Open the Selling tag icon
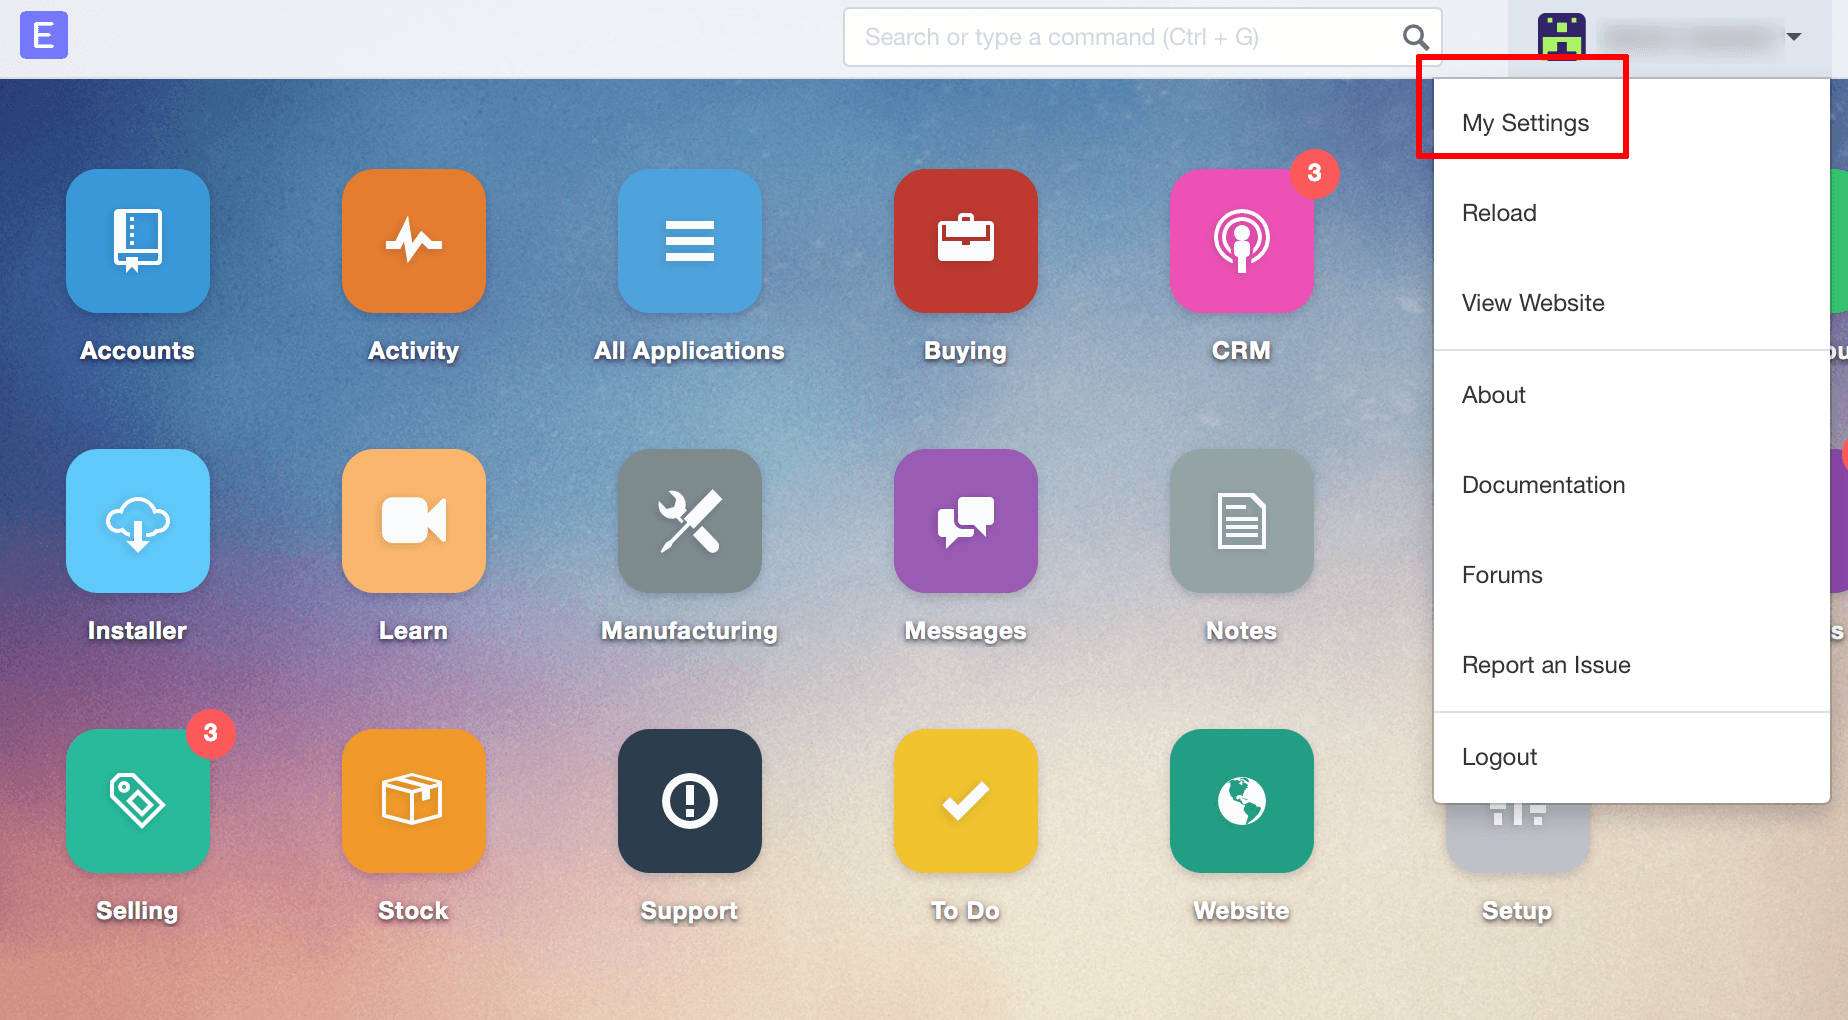The image size is (1848, 1020). tap(138, 801)
